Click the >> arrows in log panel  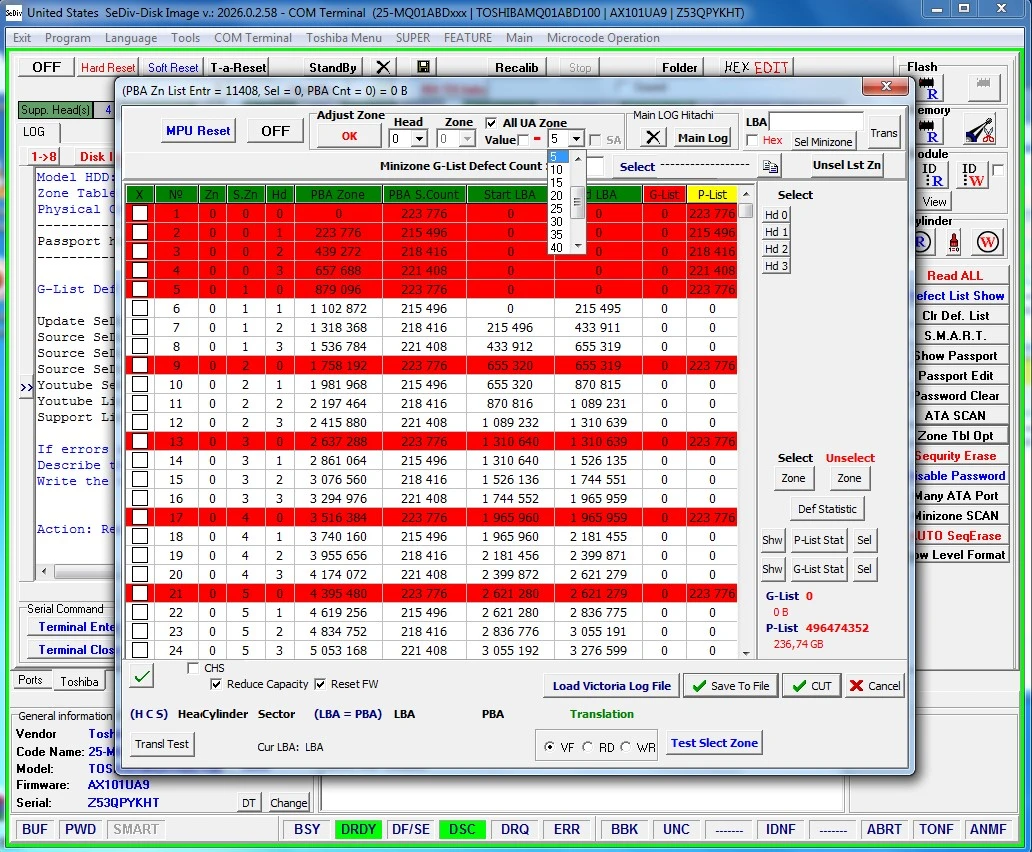[x=26, y=388]
